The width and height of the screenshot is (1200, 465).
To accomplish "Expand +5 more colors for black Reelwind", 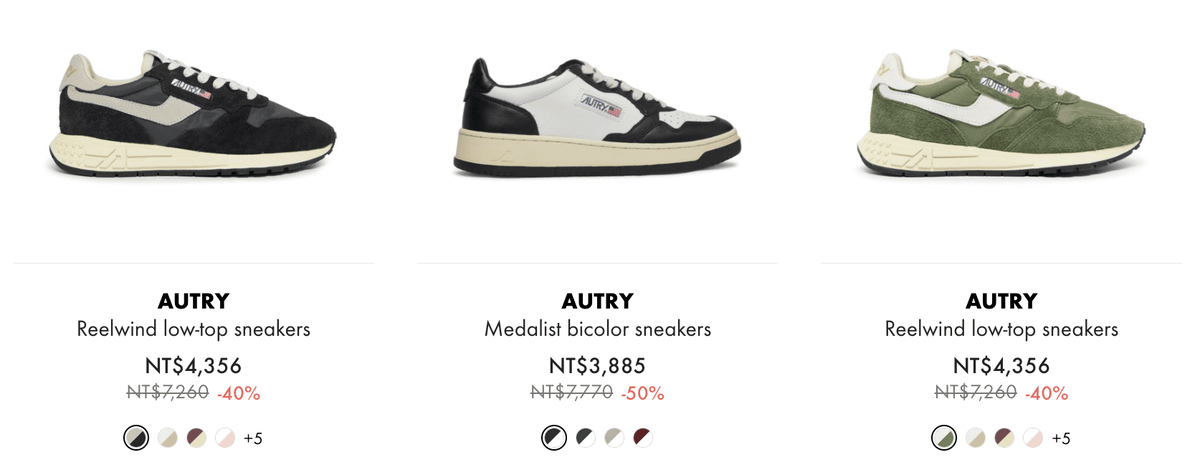I will [253, 438].
